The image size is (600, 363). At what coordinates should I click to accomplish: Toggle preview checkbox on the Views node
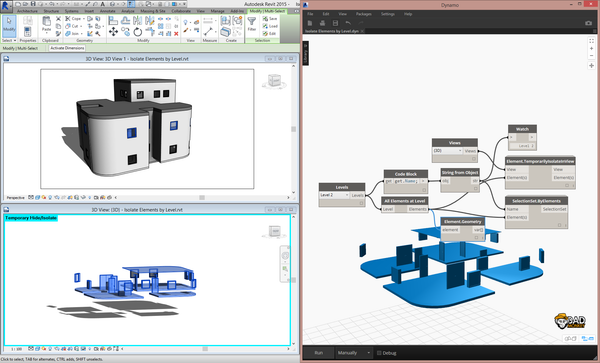(x=474, y=159)
